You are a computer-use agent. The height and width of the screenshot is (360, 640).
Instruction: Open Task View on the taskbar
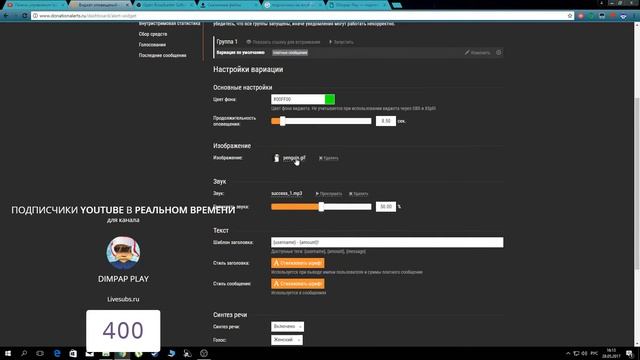(x=40, y=353)
